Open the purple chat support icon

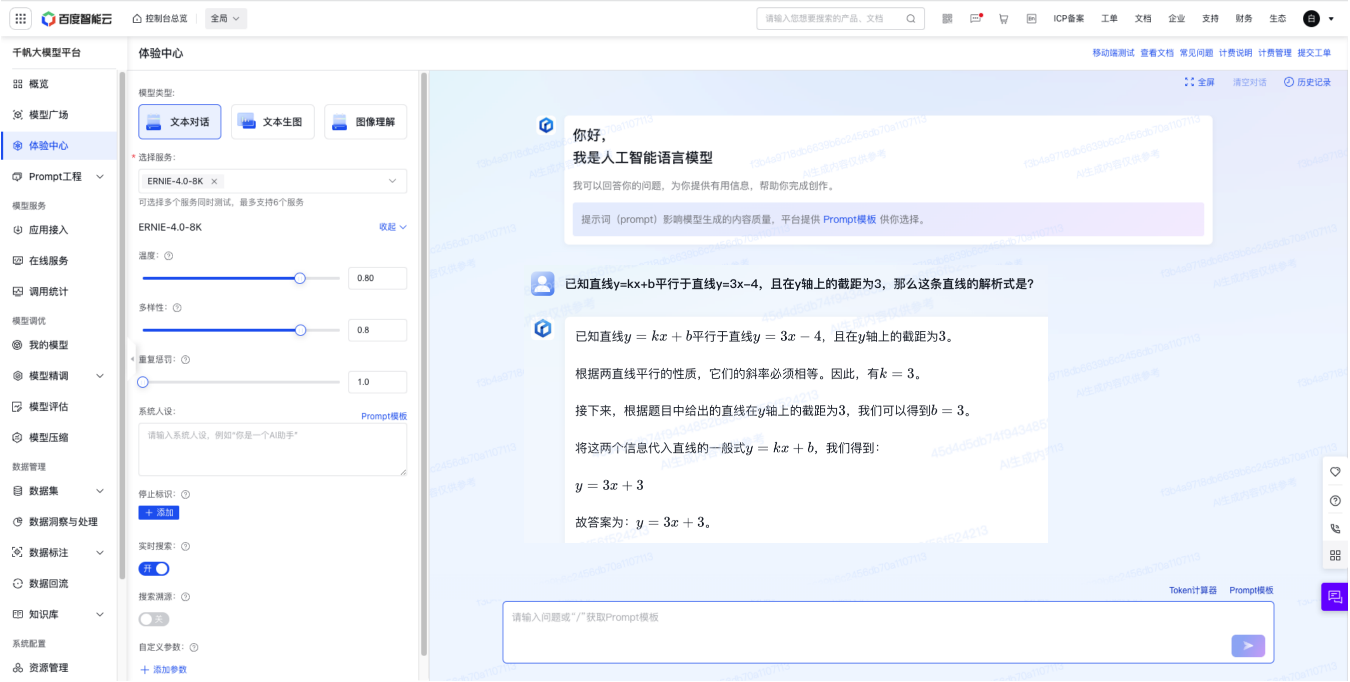pyautogui.click(x=1335, y=597)
